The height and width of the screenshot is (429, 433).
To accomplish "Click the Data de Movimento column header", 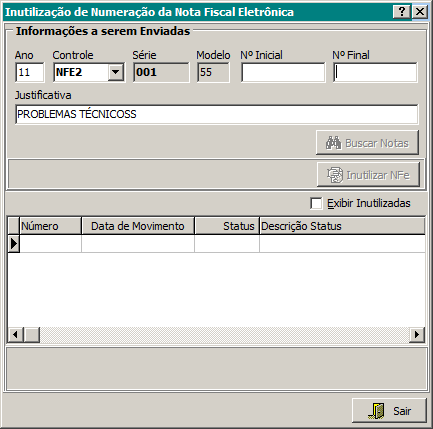I will (x=138, y=226).
